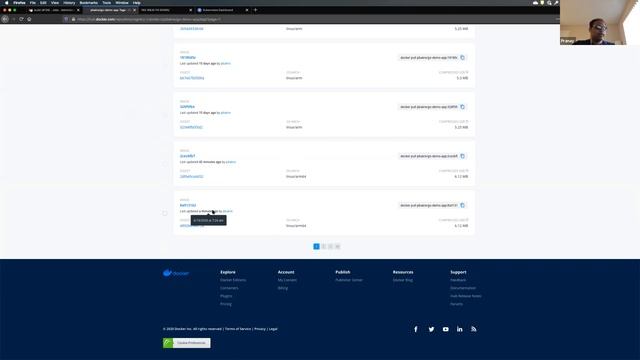Open the Tools menu
The image size is (640, 360).
pyautogui.click(x=107, y=2)
